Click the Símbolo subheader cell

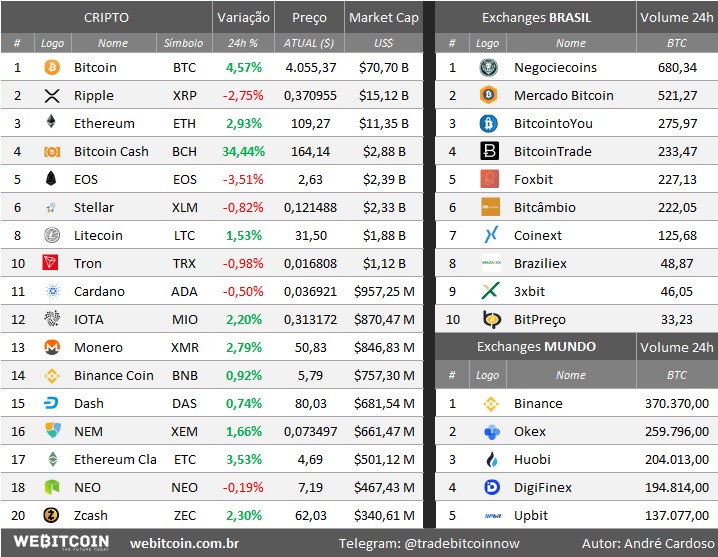(x=184, y=43)
